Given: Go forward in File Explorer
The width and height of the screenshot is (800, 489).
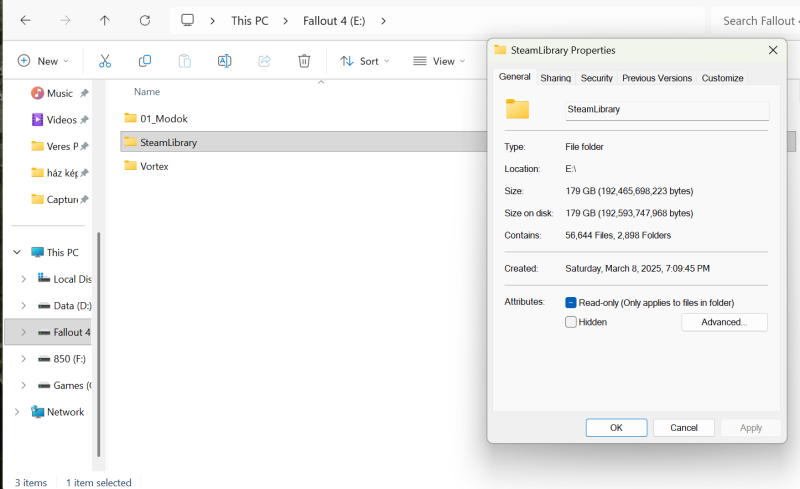Looking at the screenshot, I should 65,20.
